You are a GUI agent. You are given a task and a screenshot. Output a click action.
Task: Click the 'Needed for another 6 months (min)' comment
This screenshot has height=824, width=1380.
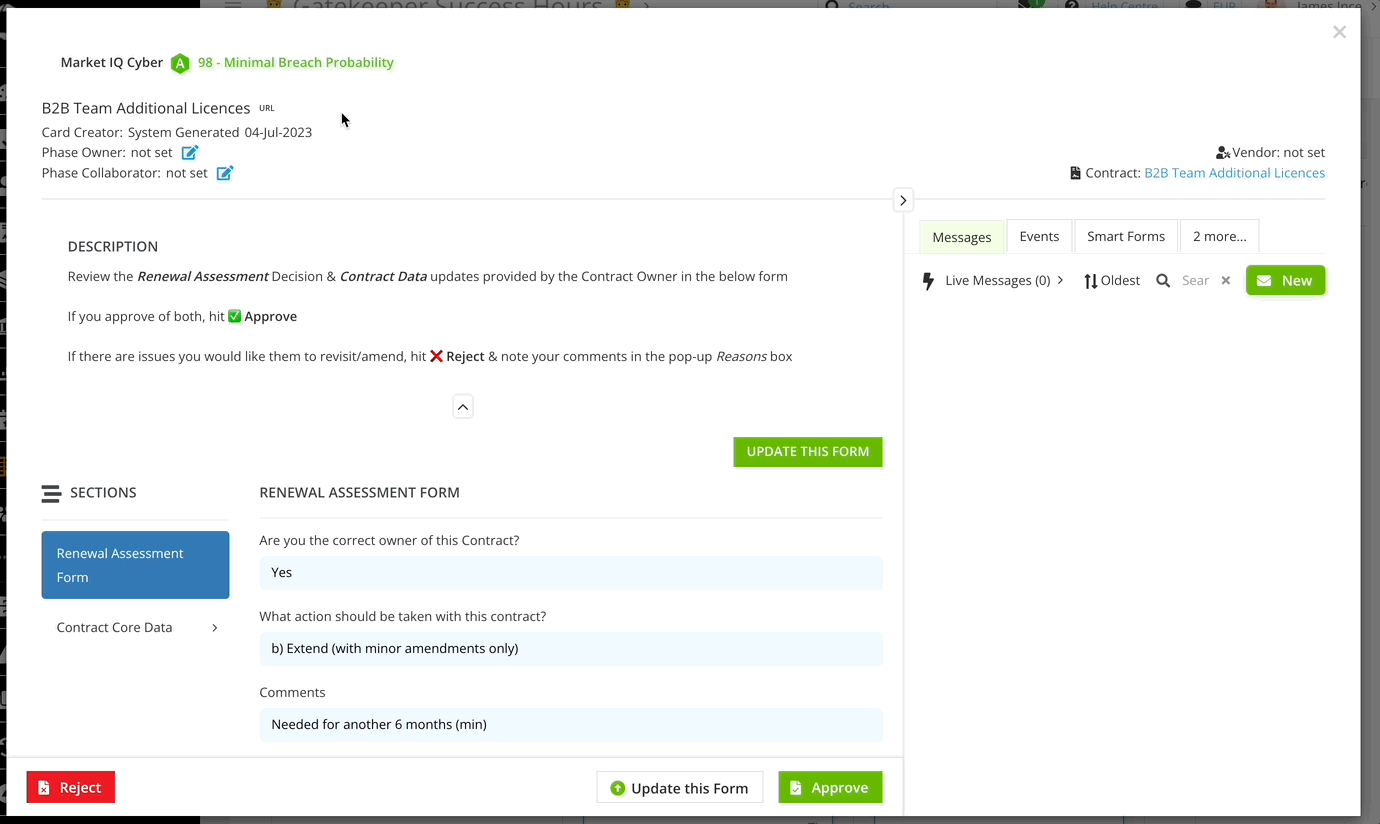click(571, 725)
